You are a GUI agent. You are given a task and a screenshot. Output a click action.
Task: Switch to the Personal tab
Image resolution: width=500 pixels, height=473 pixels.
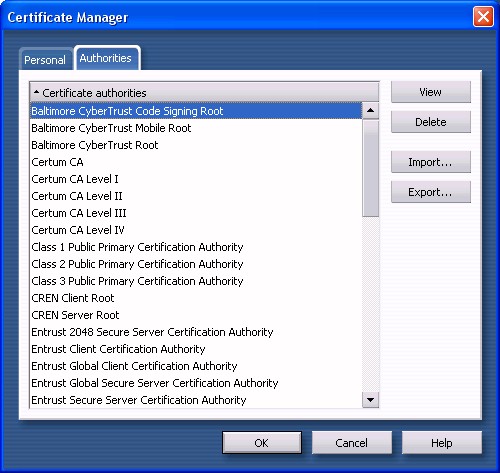click(x=45, y=60)
